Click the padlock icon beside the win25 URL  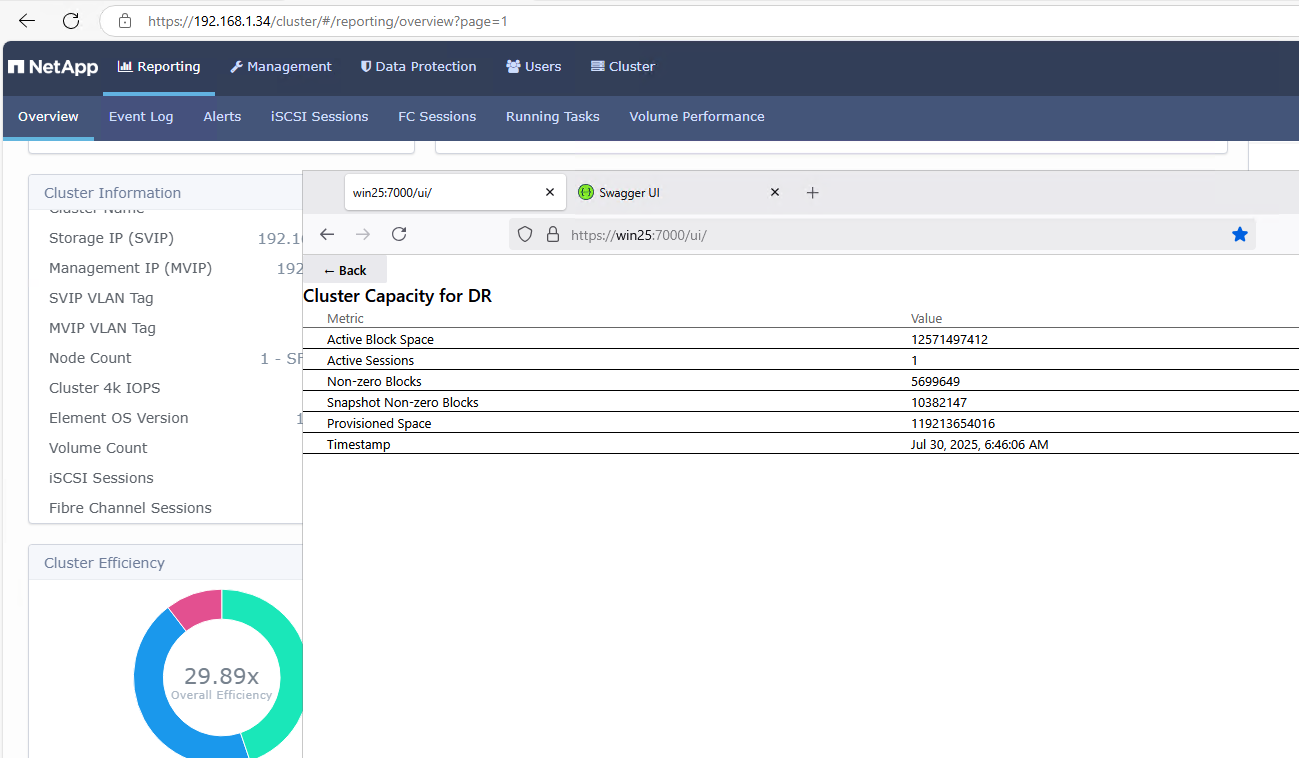[x=552, y=234]
